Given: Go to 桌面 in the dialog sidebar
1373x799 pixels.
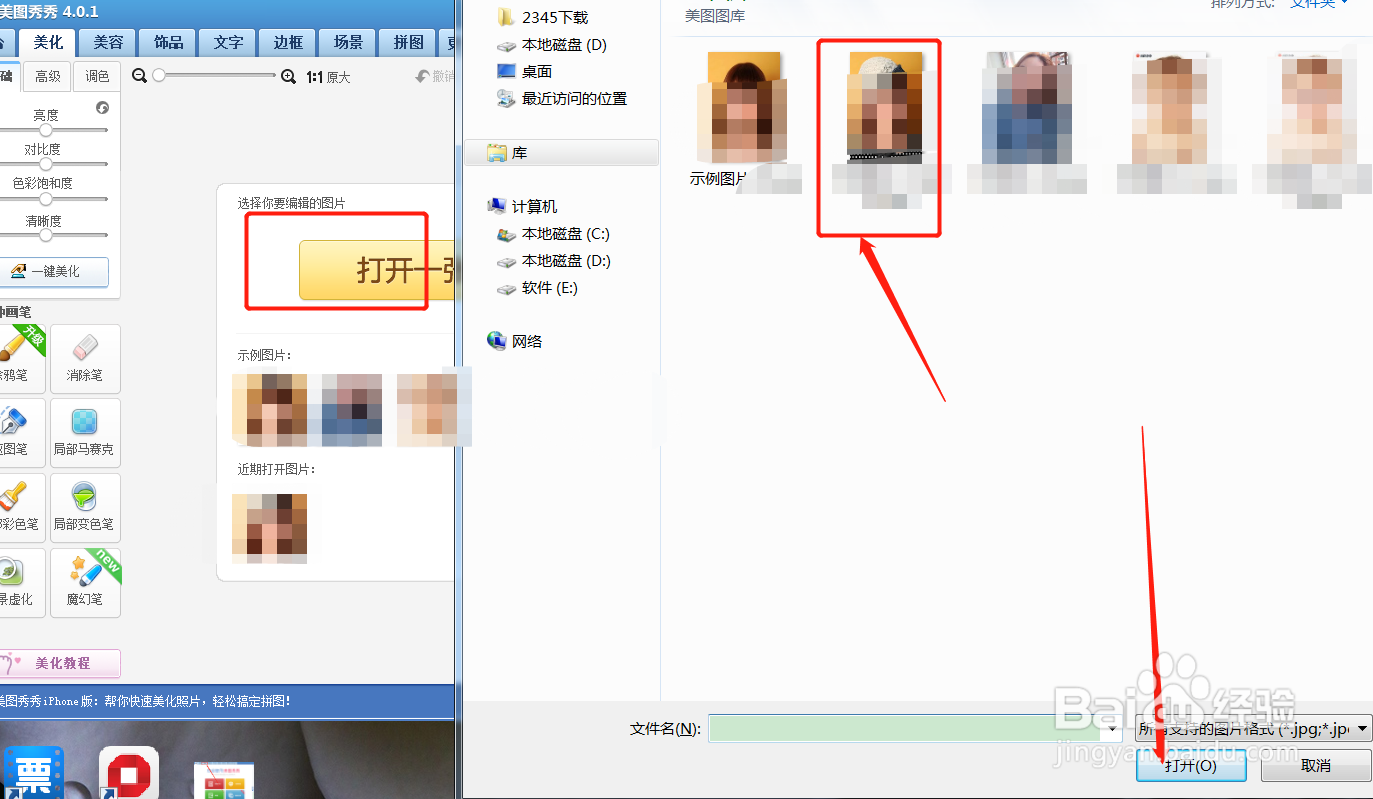Looking at the screenshot, I should [x=524, y=72].
